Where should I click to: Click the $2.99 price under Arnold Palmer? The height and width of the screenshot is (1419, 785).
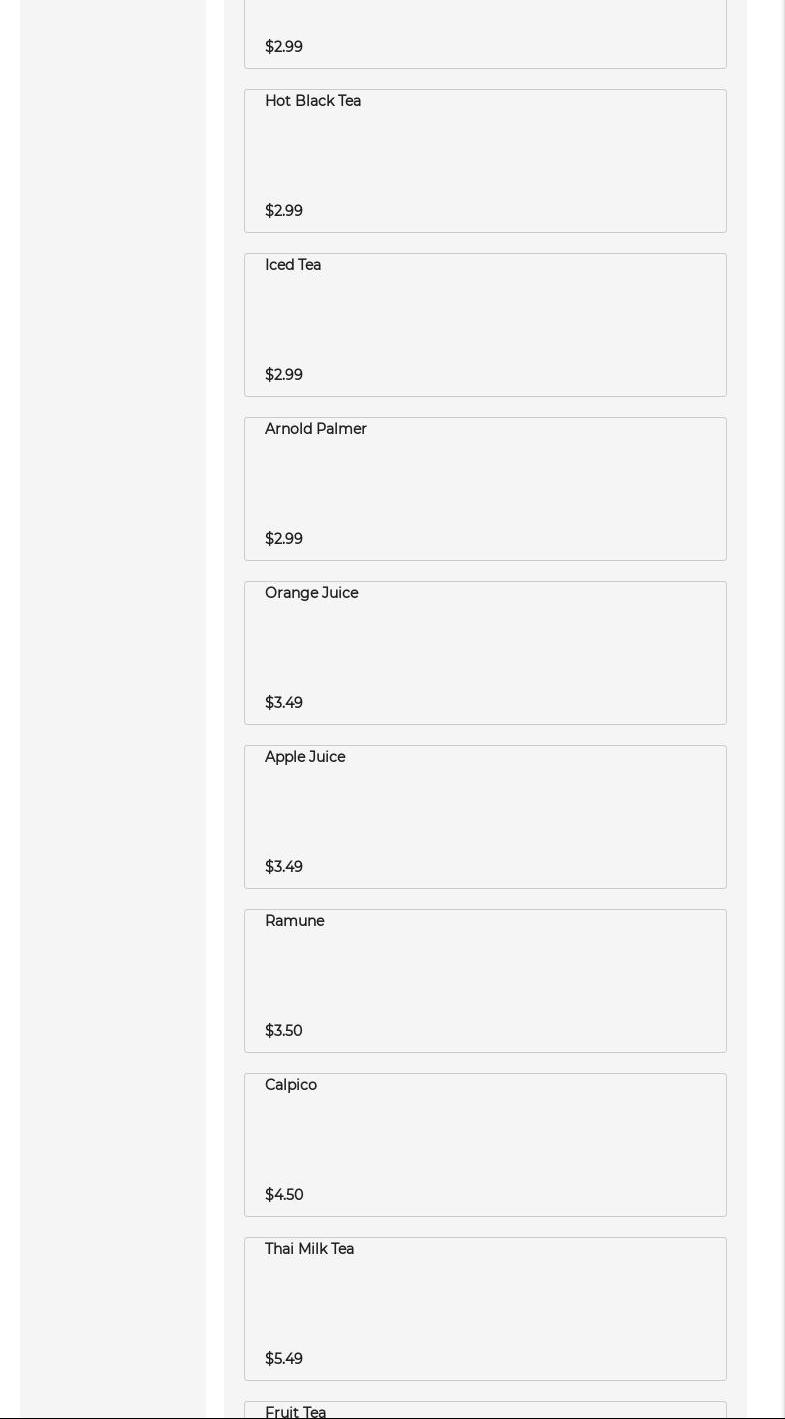pos(284,539)
